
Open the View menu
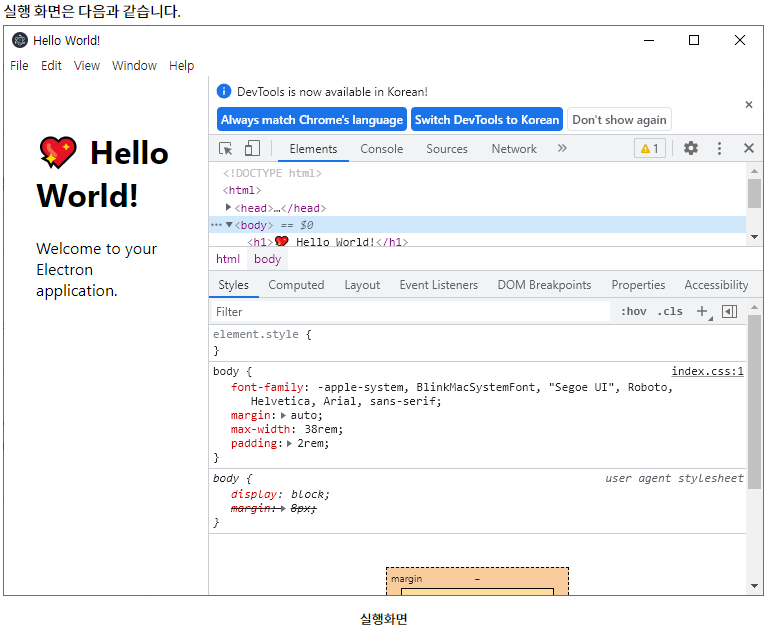(x=86, y=65)
